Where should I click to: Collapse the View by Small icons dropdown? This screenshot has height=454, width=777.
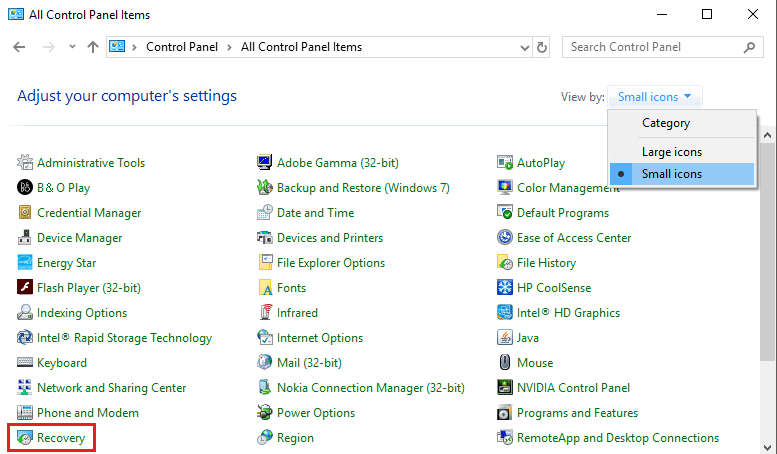[655, 97]
